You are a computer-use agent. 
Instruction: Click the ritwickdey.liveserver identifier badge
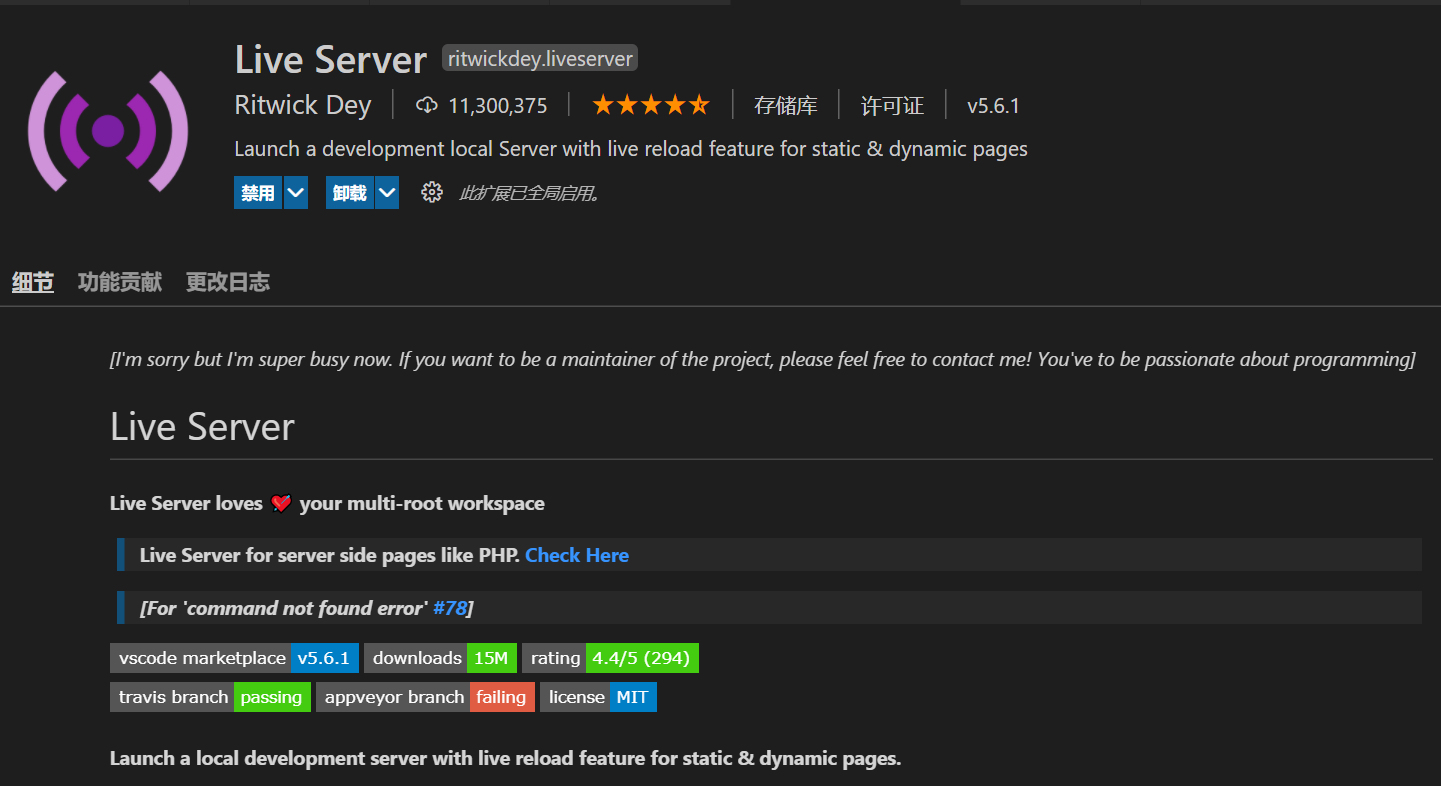click(x=540, y=59)
